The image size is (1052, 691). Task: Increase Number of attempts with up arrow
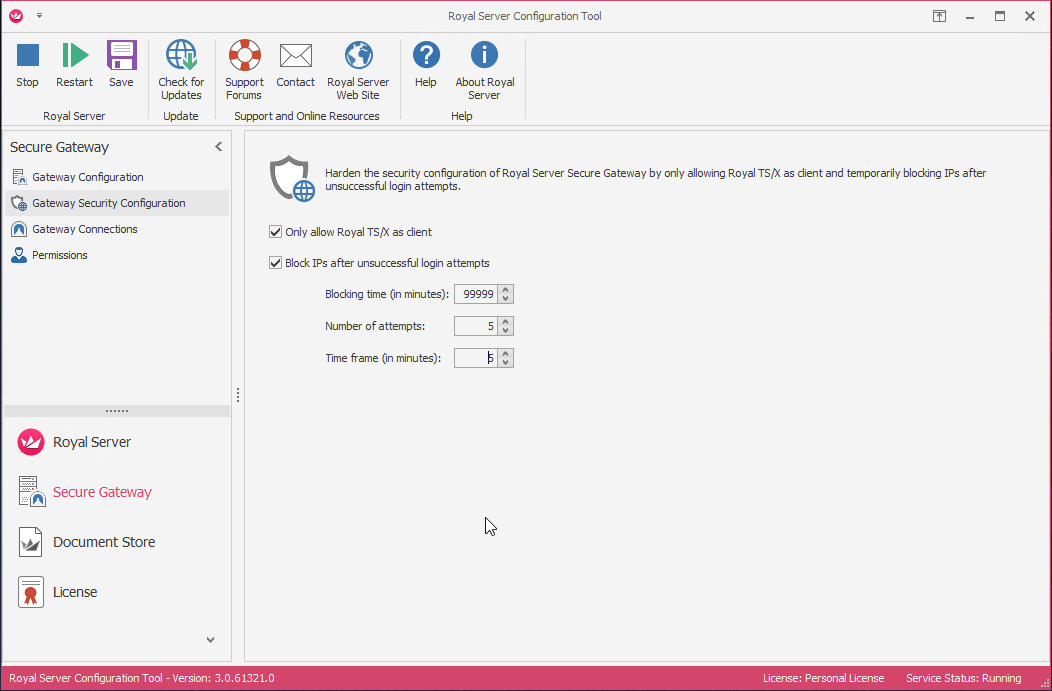click(x=506, y=322)
